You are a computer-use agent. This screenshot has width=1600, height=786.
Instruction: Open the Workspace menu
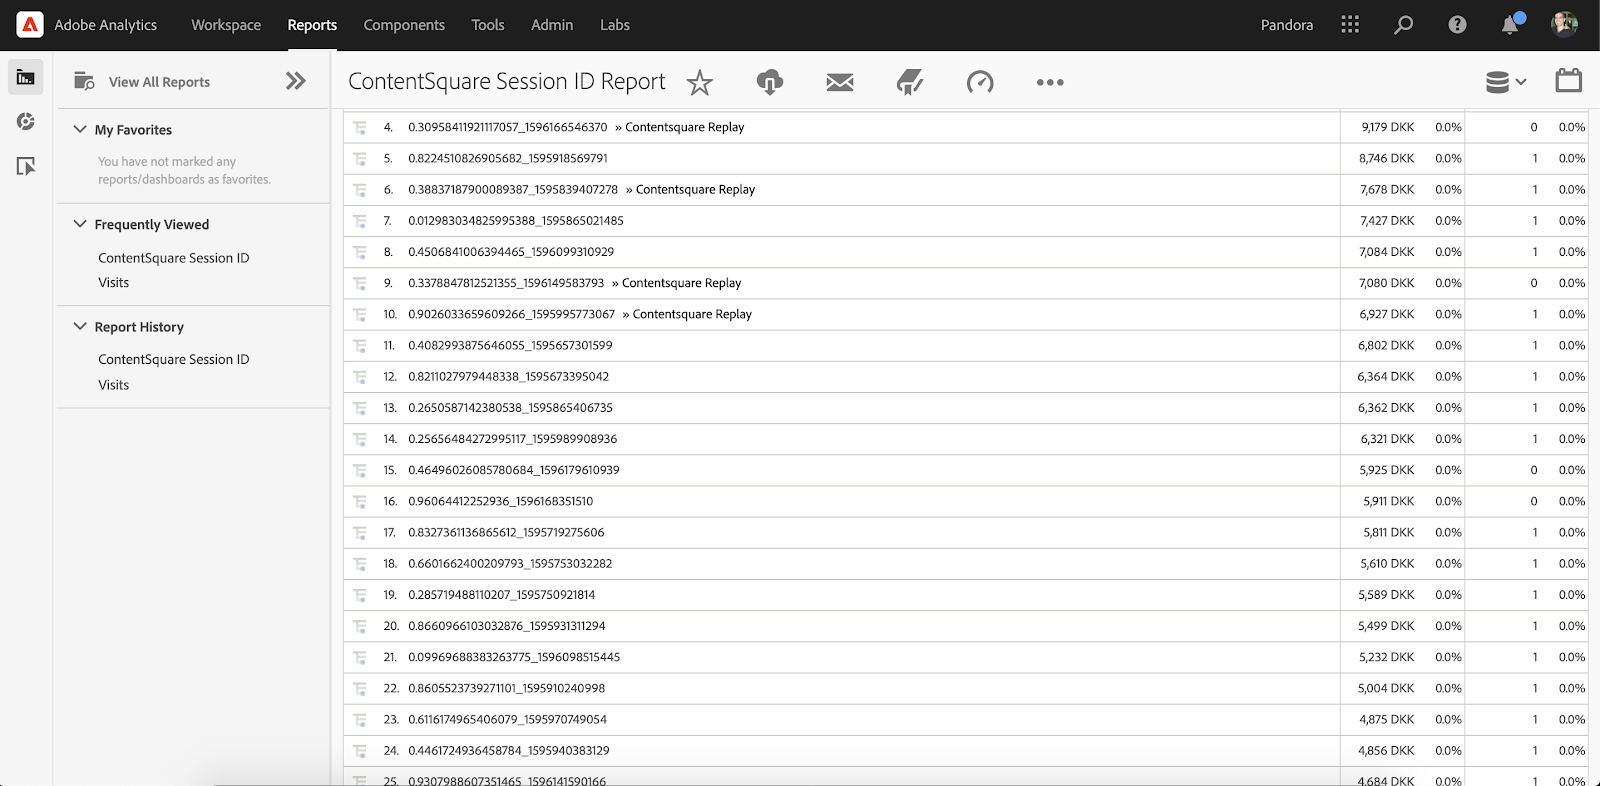click(x=226, y=25)
